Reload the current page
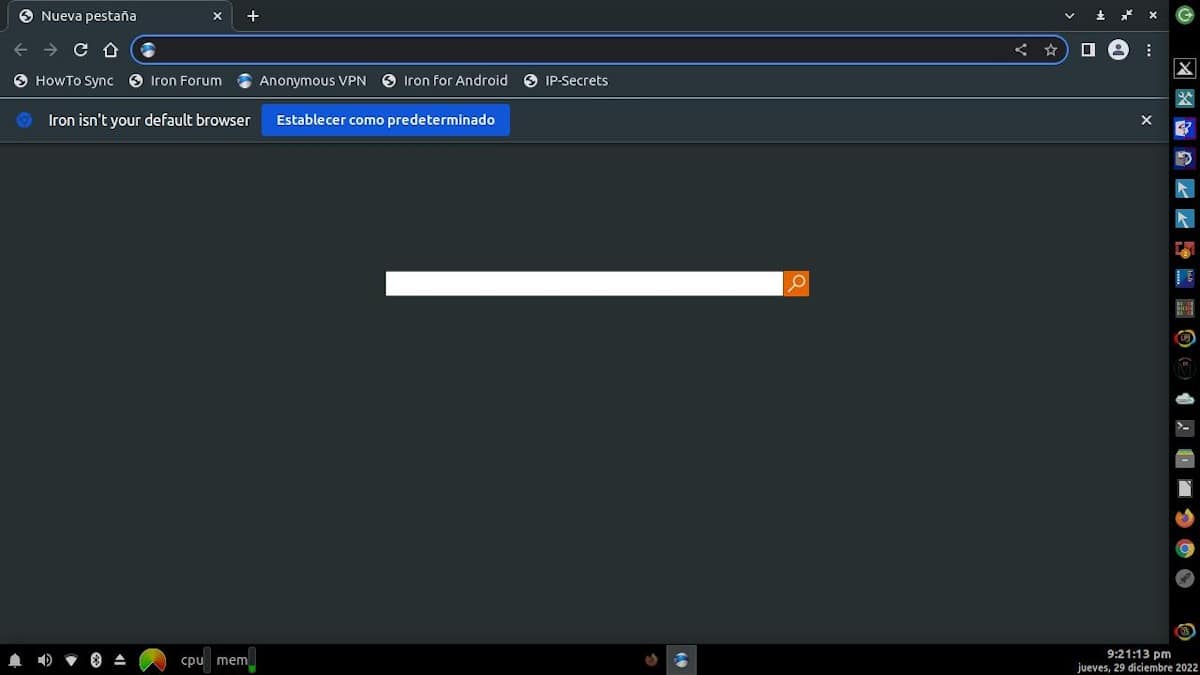1200x675 pixels. (81, 49)
